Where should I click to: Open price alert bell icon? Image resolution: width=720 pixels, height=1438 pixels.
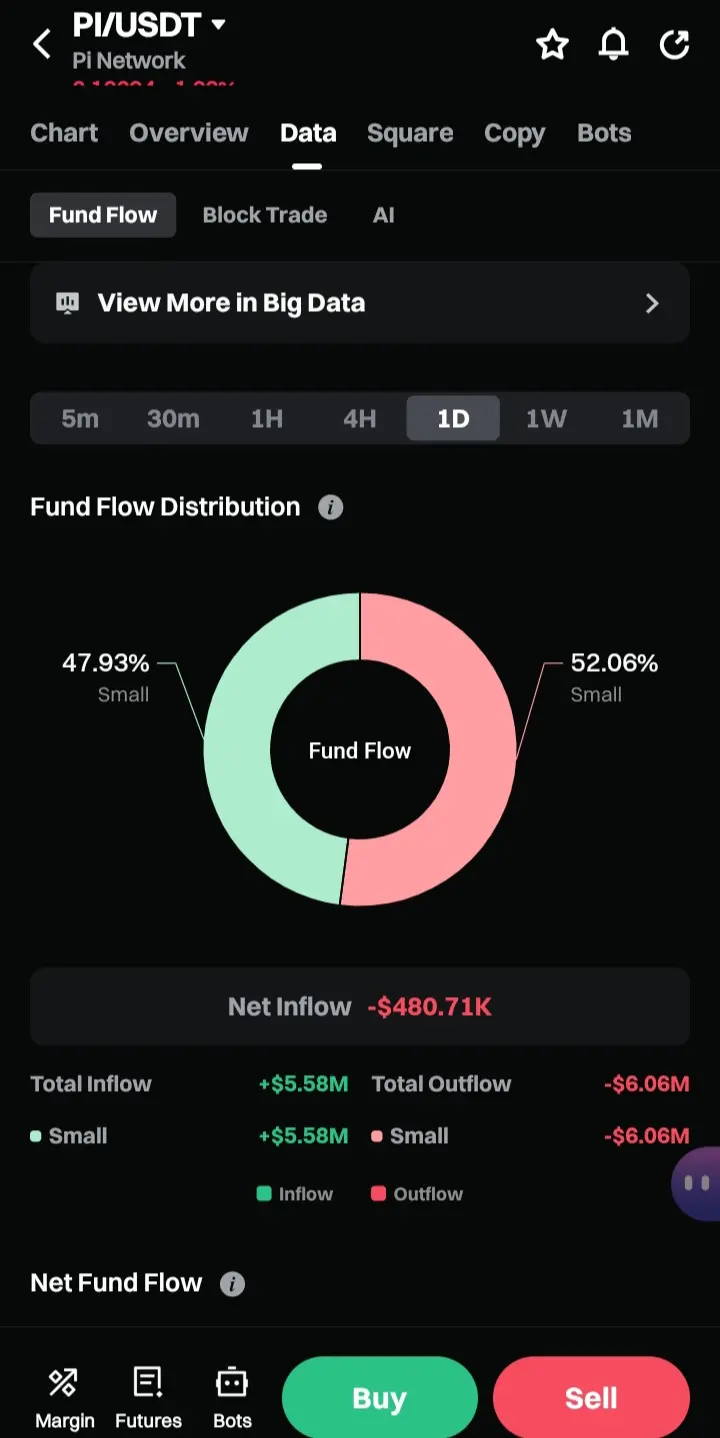pos(613,44)
